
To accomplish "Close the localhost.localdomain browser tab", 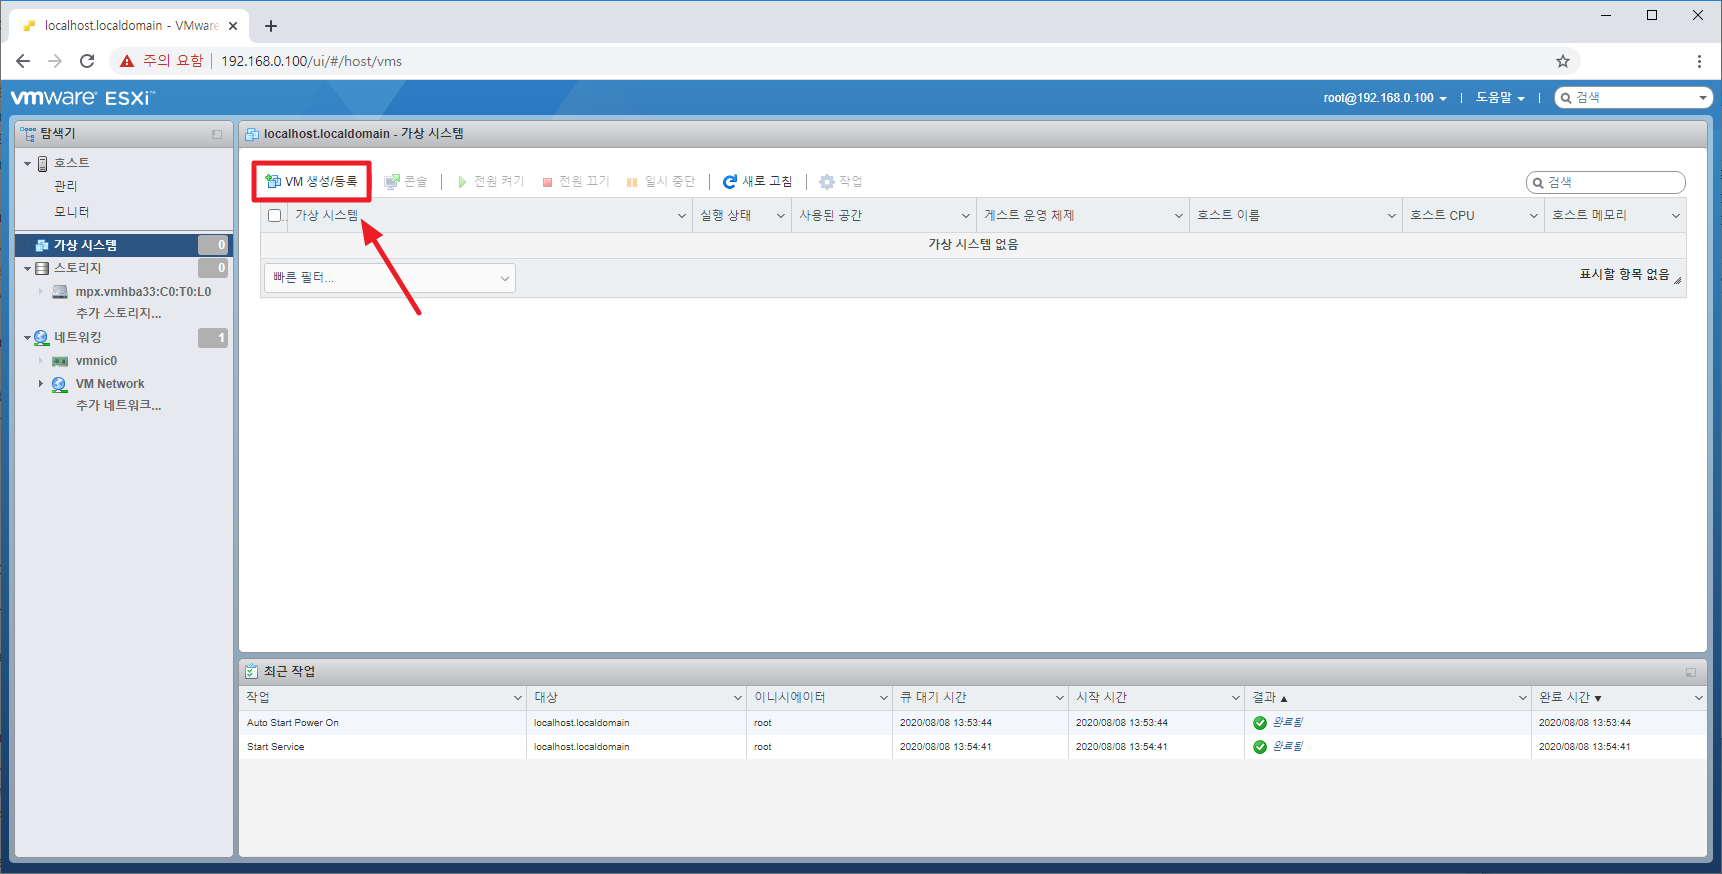I will tap(233, 26).
